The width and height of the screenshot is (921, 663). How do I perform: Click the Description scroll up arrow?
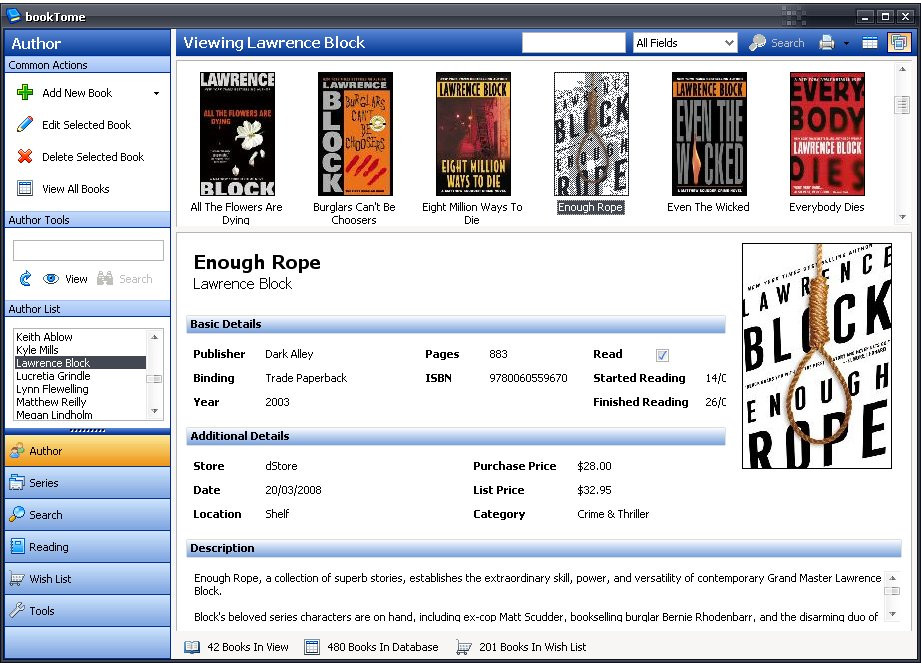pyautogui.click(x=892, y=578)
